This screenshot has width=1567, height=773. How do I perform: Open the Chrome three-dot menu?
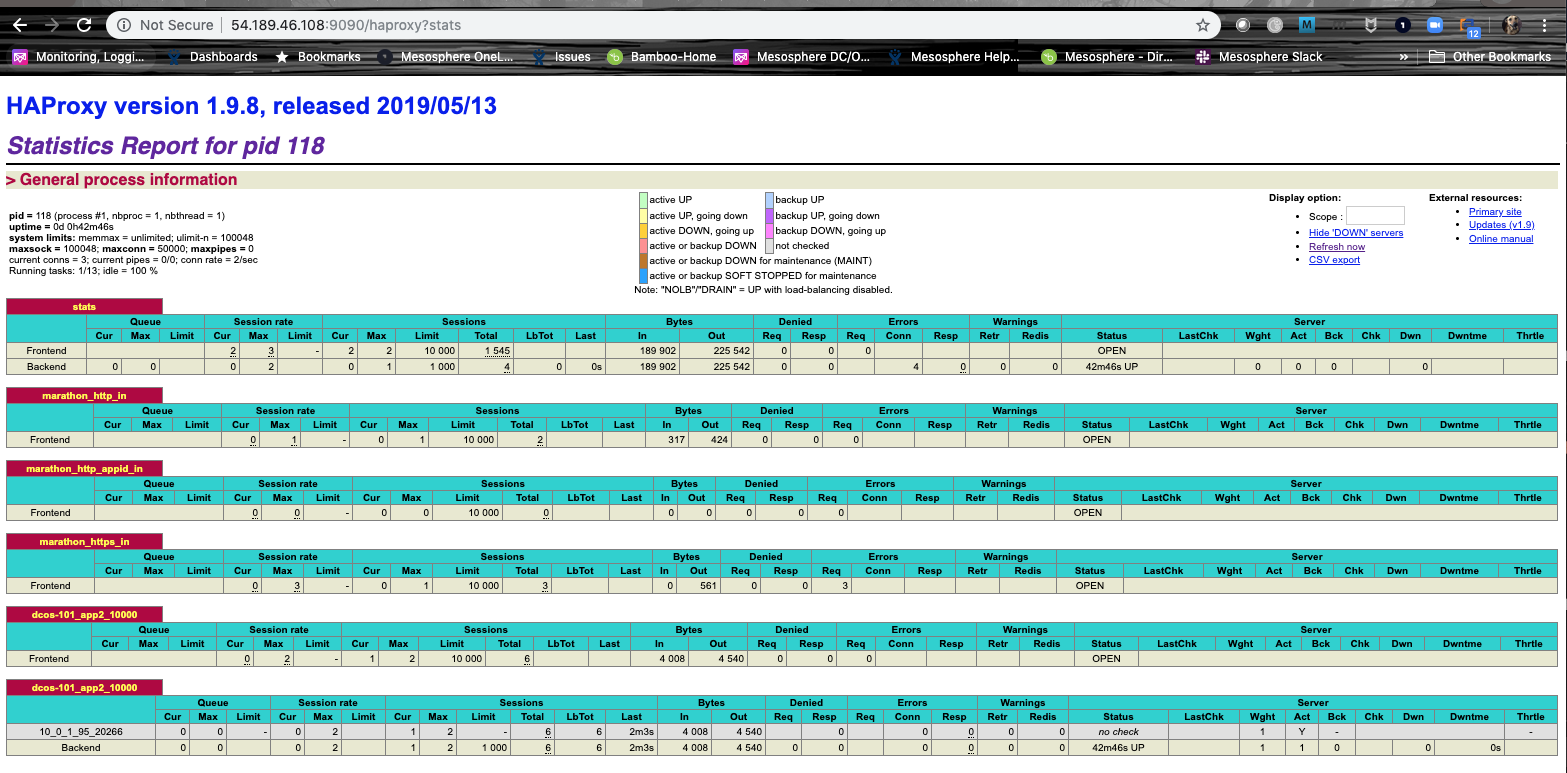(x=1546, y=25)
